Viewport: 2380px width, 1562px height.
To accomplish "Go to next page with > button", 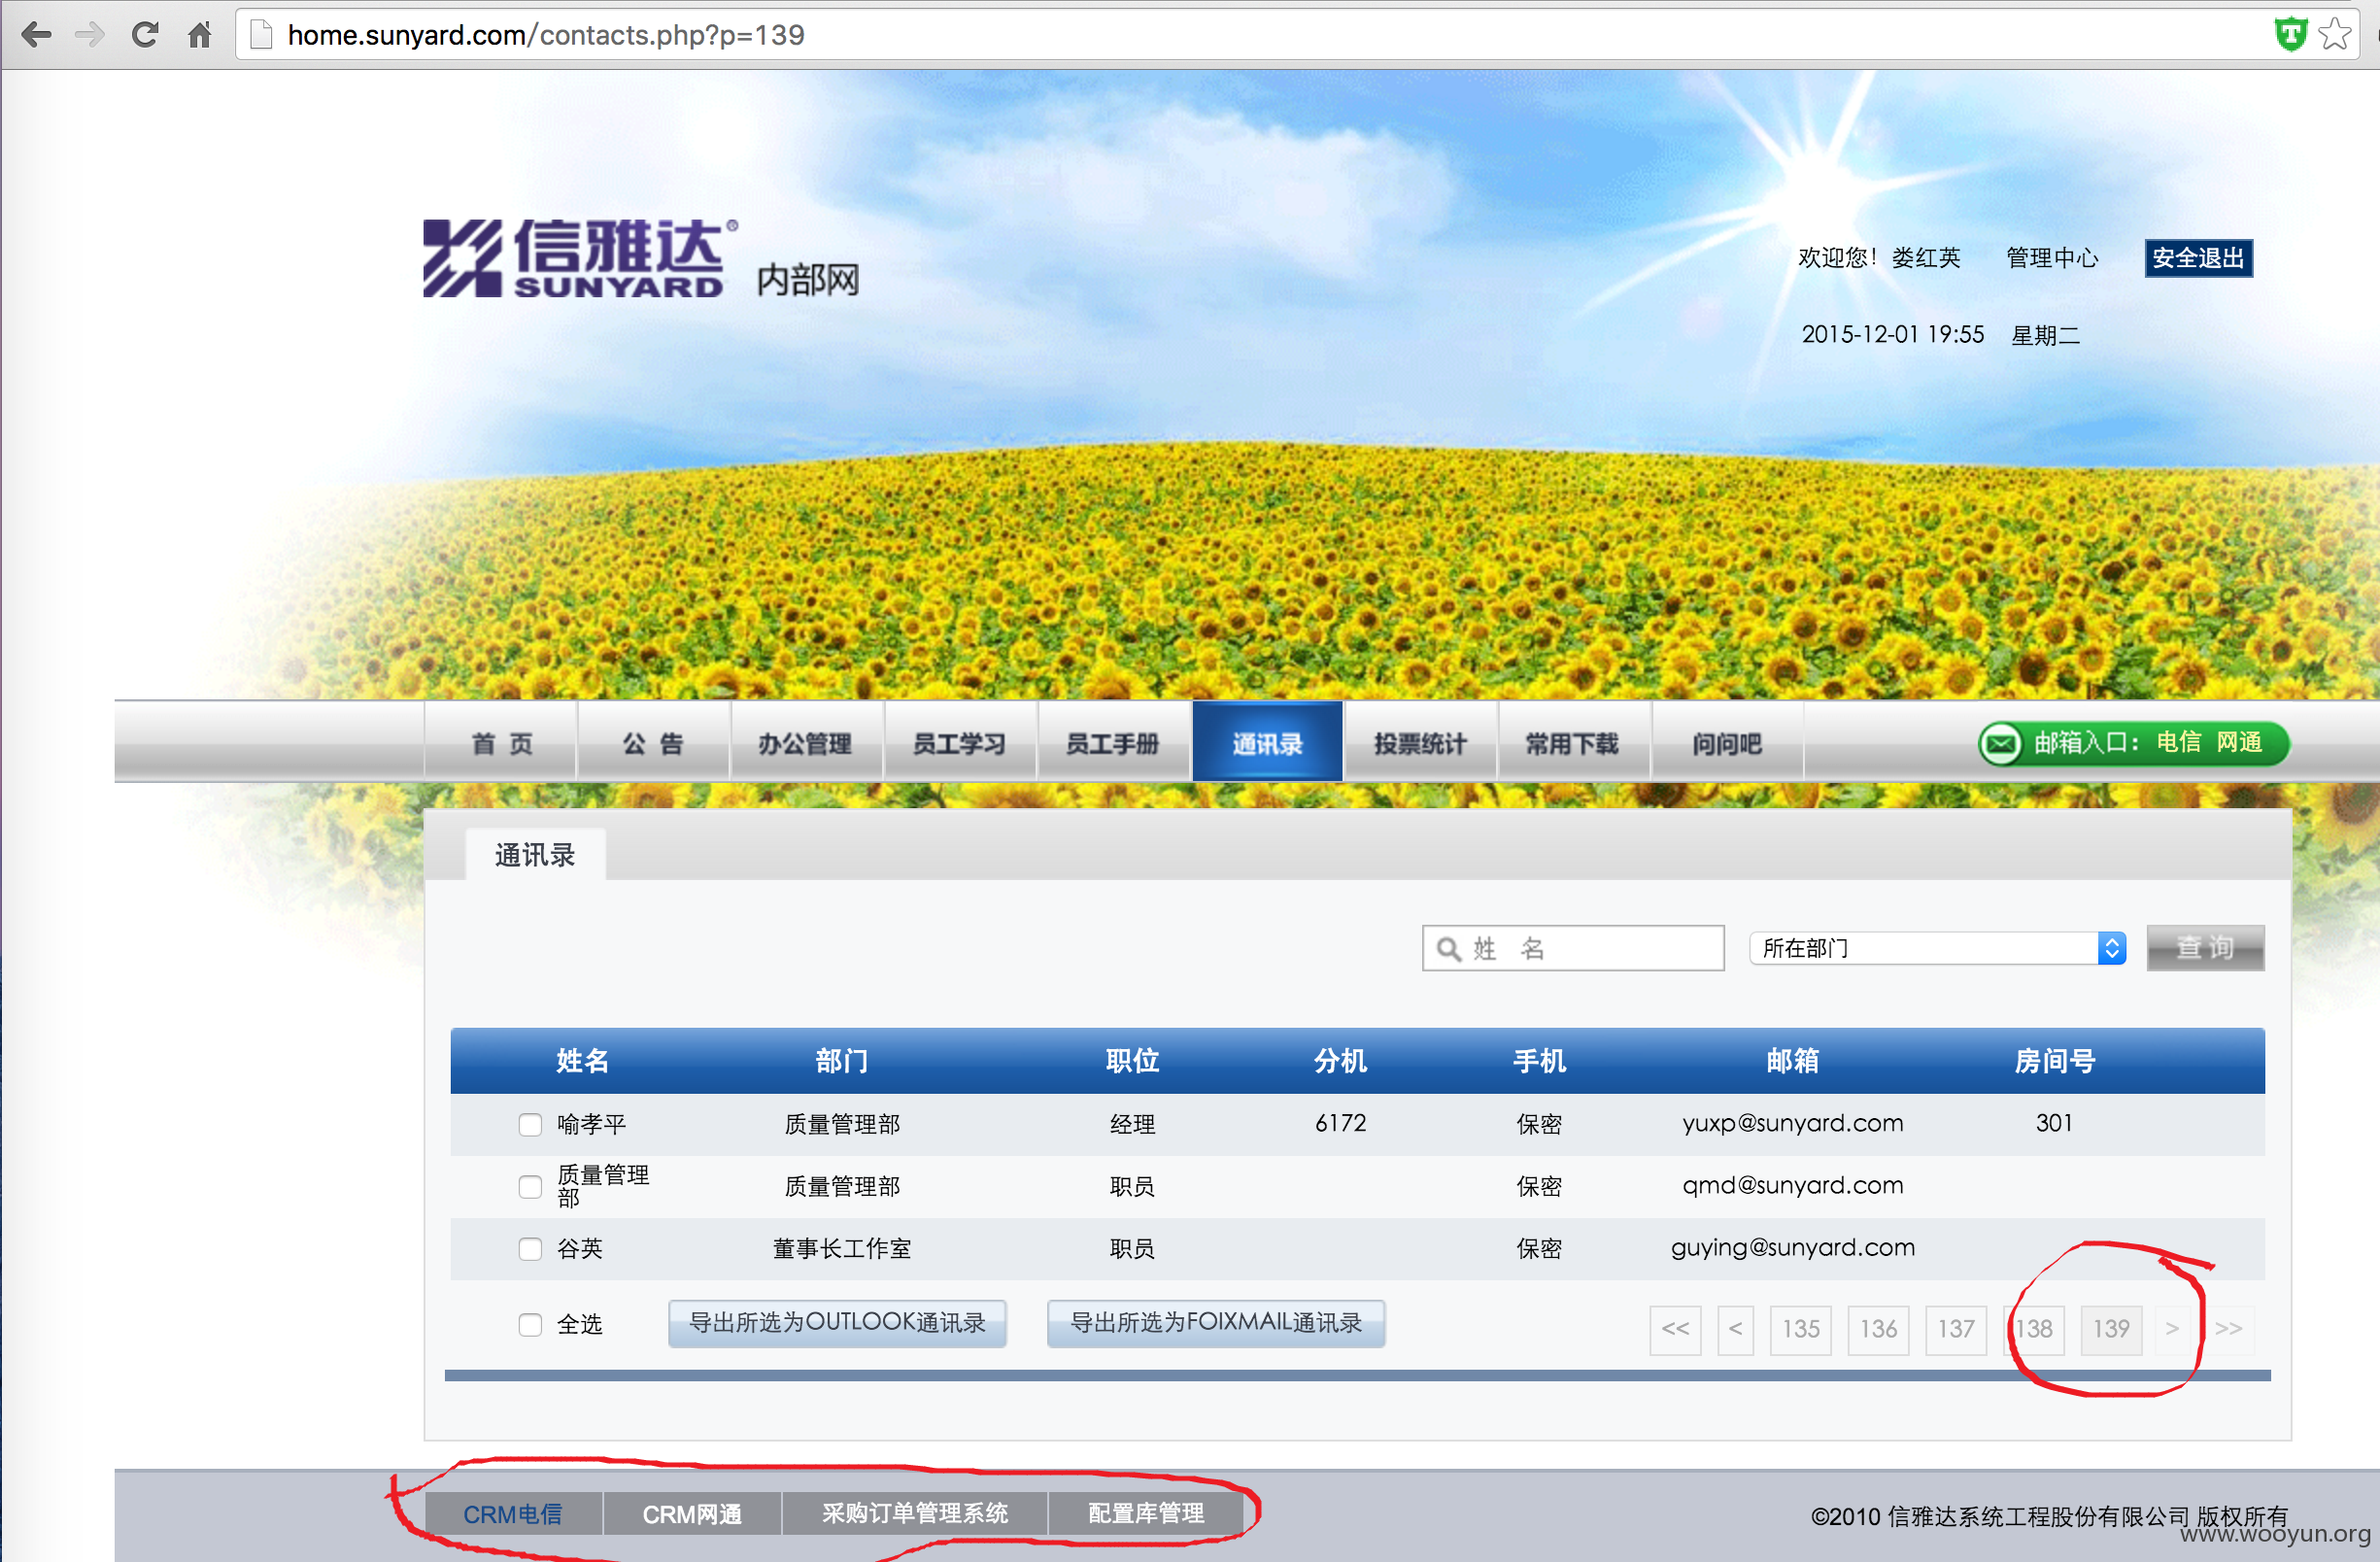I will 2172,1329.
